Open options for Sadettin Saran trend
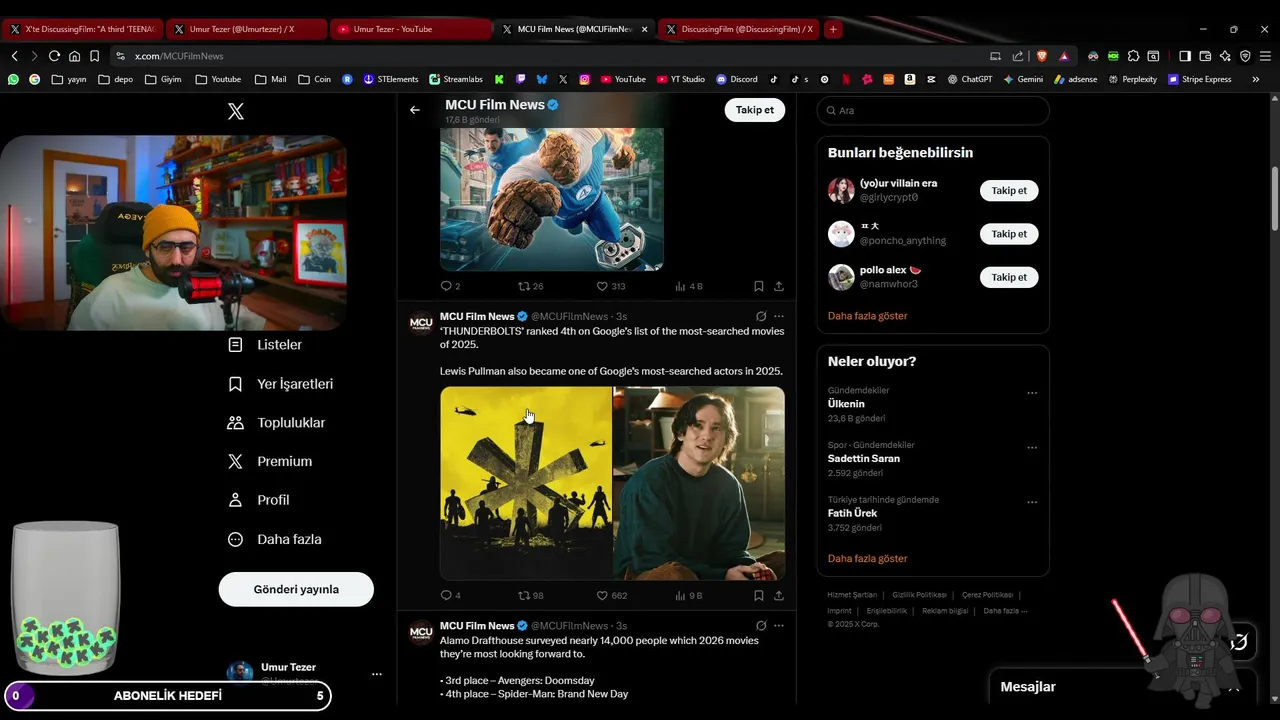The height and width of the screenshot is (720, 1280). tap(1032, 447)
